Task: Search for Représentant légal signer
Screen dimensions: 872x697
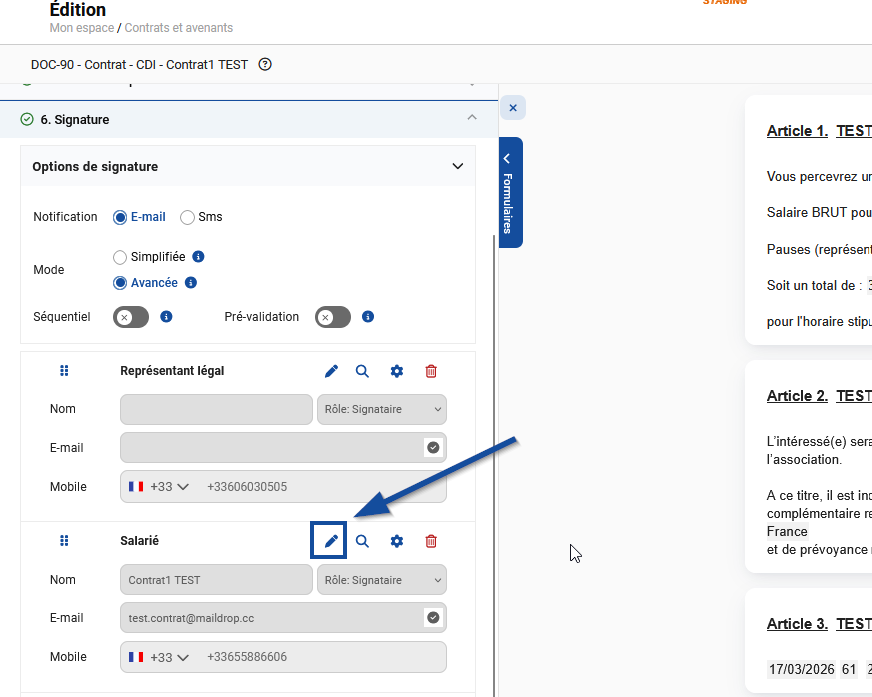Action: click(x=362, y=371)
